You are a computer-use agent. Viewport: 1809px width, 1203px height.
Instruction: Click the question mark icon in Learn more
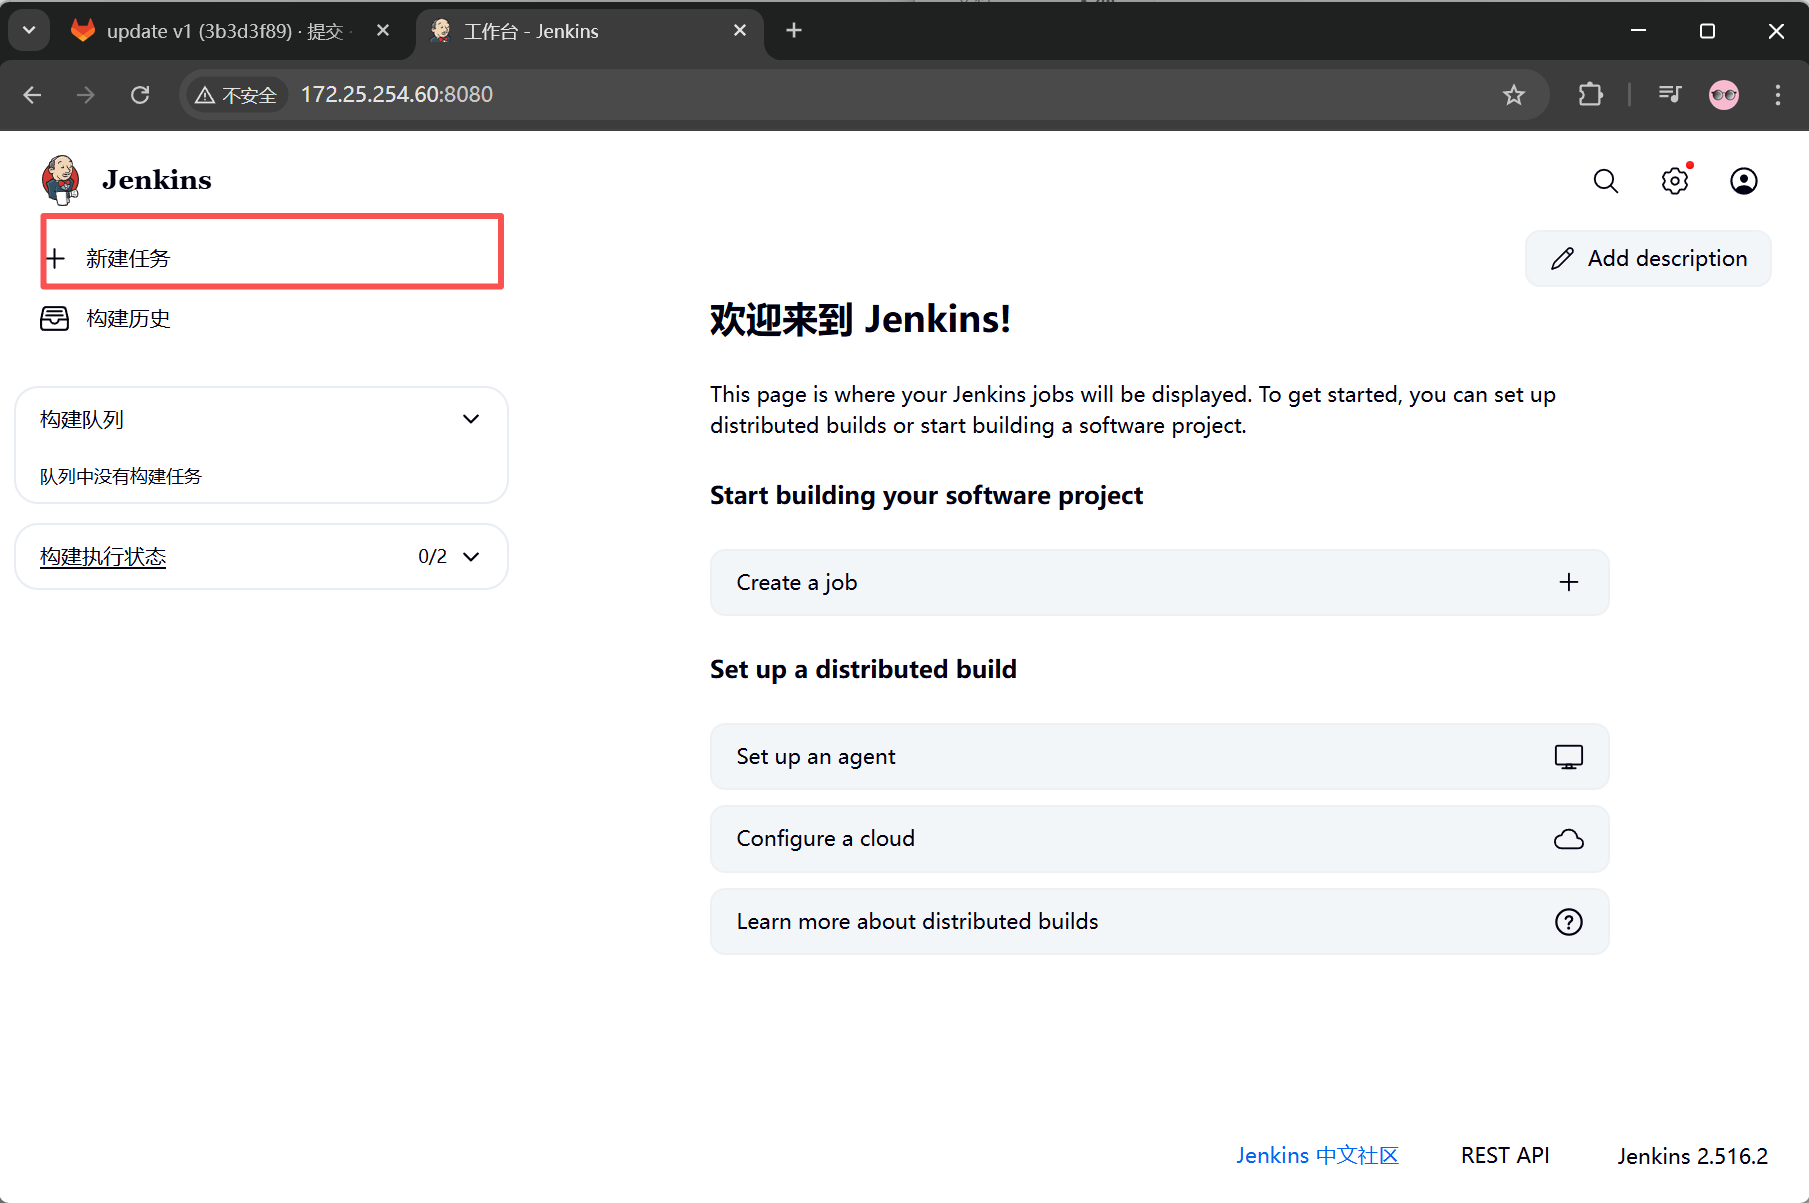[x=1569, y=922]
